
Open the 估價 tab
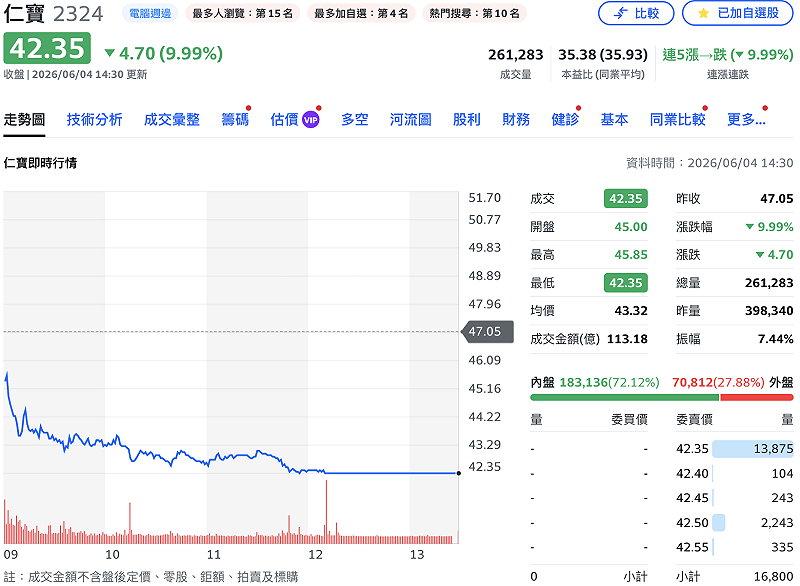pos(284,120)
